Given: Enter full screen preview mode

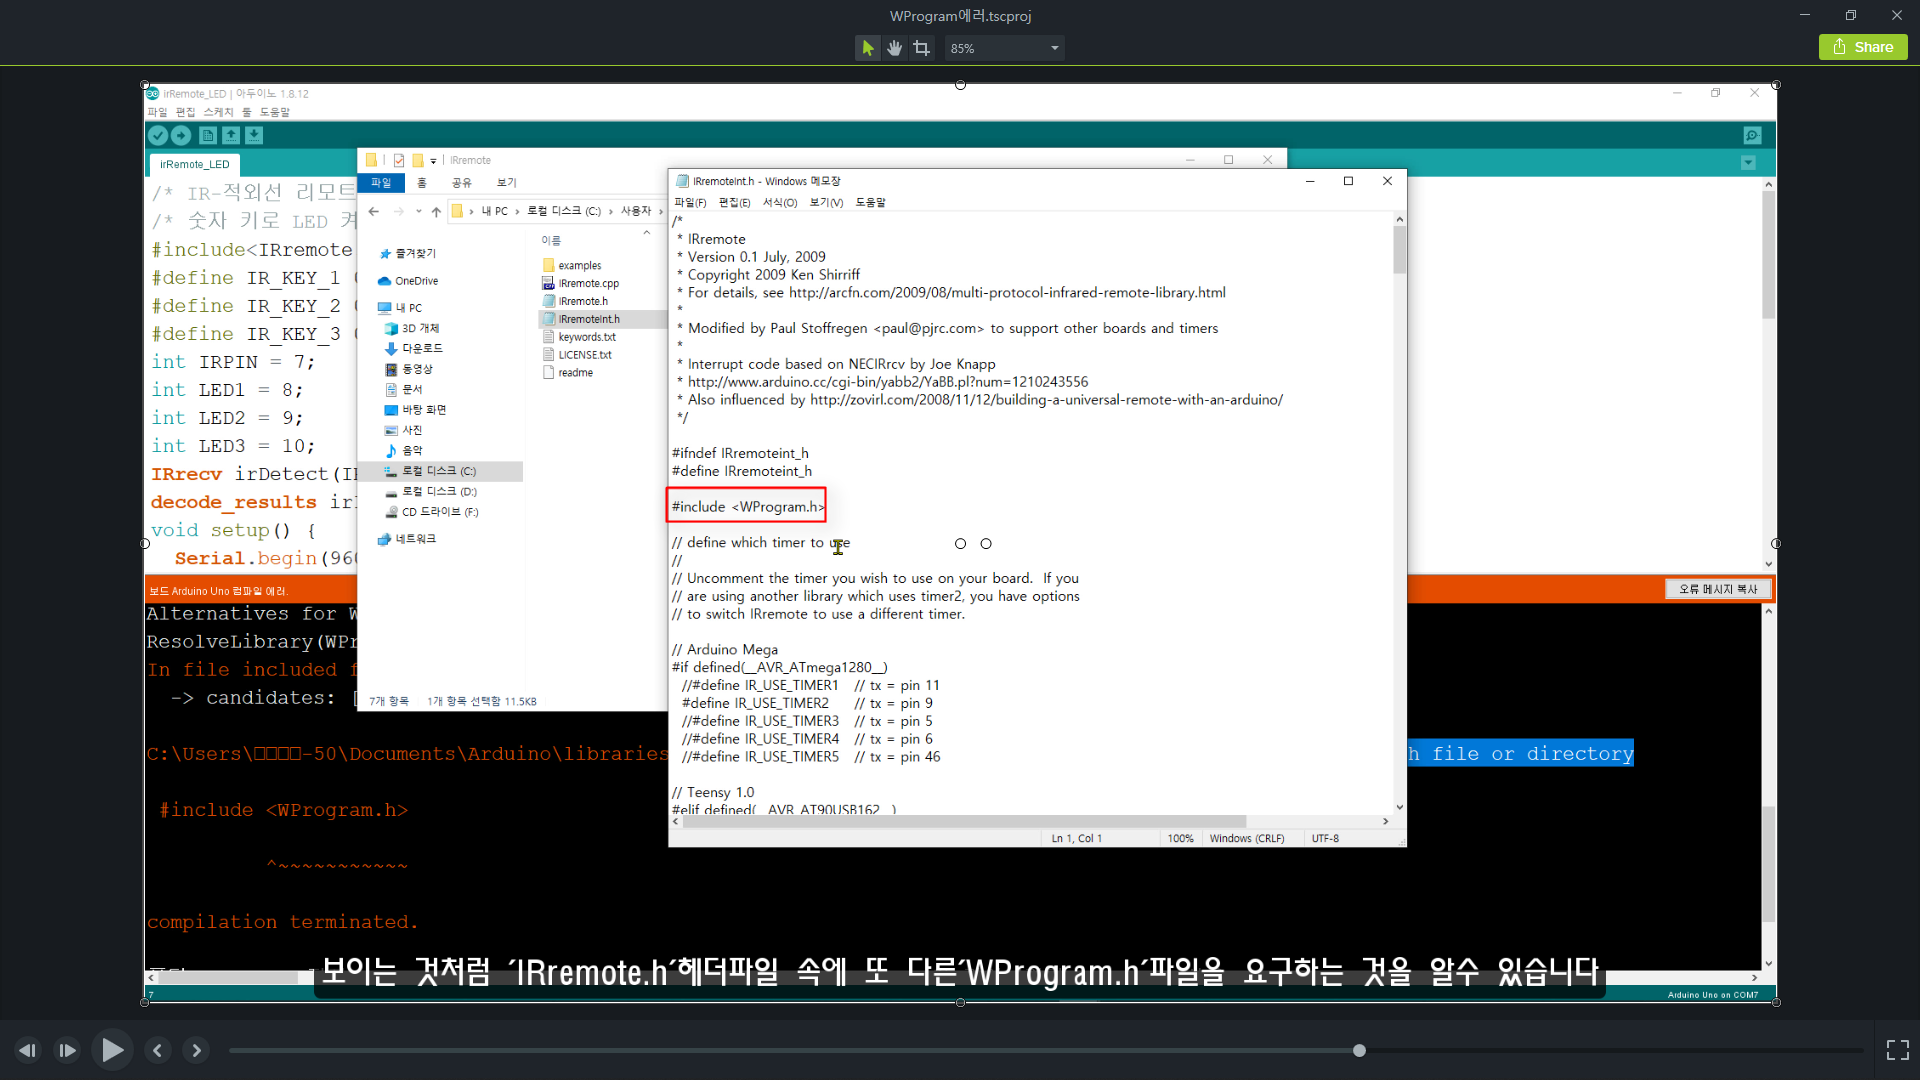Looking at the screenshot, I should [x=1897, y=1050].
